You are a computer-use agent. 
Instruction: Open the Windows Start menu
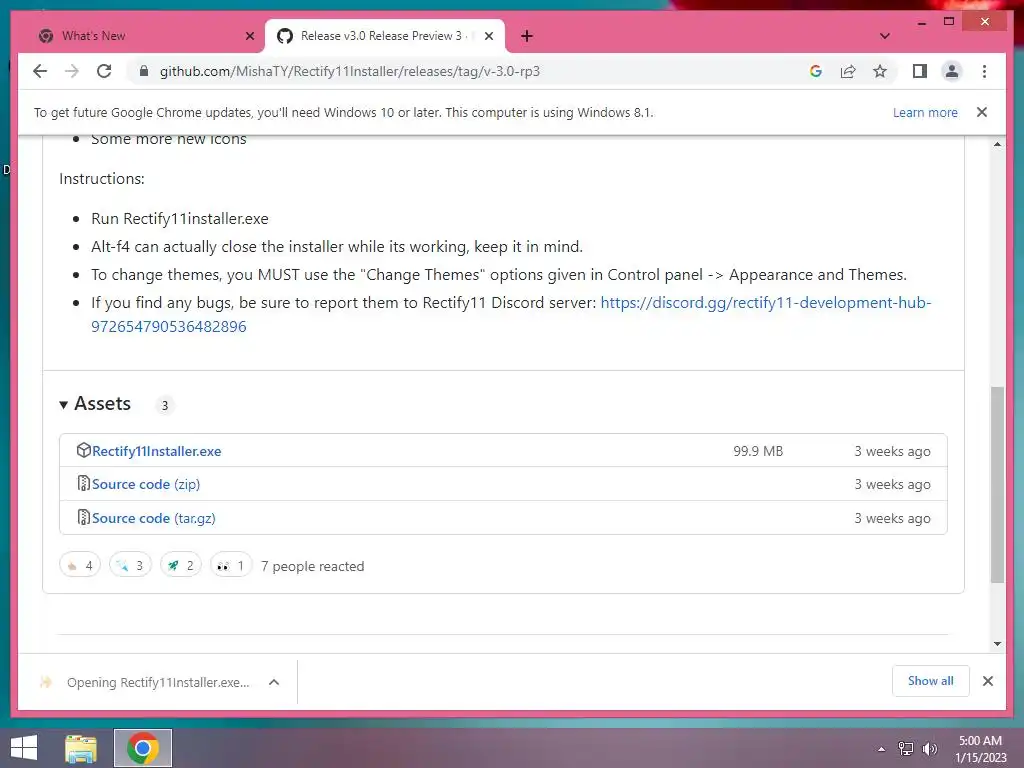pos(24,748)
